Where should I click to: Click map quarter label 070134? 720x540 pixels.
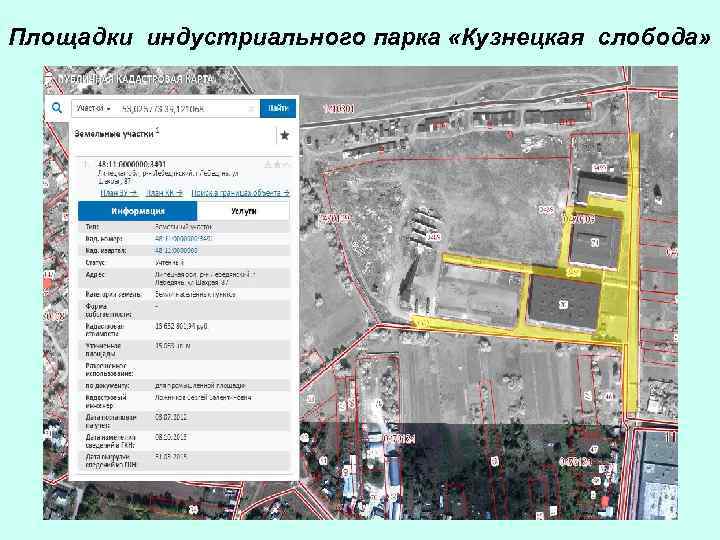399,439
